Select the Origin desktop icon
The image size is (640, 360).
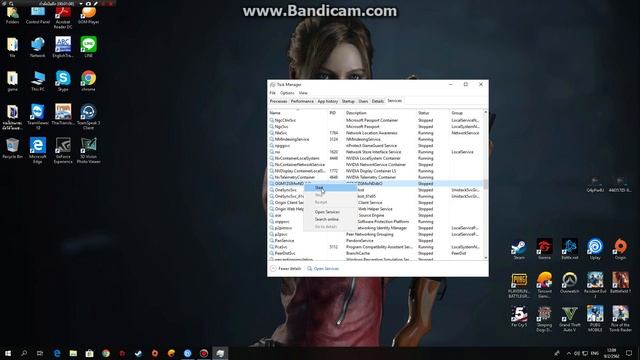(620, 249)
